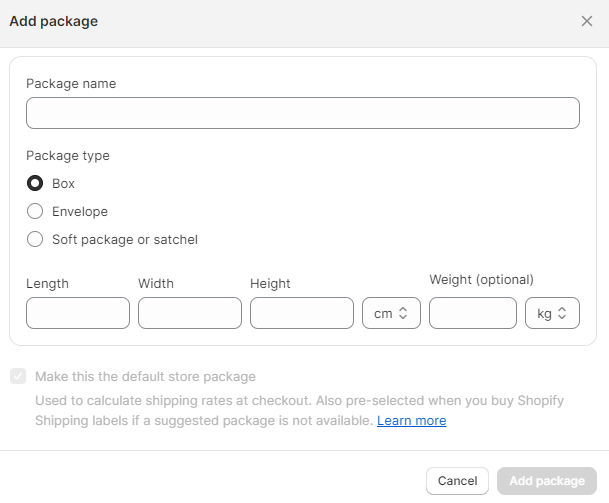Click the Envelope label text
The height and width of the screenshot is (503, 609).
80,211
